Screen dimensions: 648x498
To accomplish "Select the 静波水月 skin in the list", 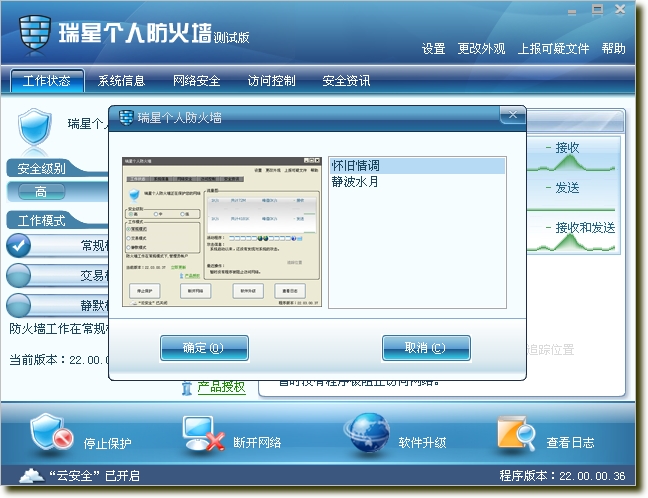I will tap(417, 181).
